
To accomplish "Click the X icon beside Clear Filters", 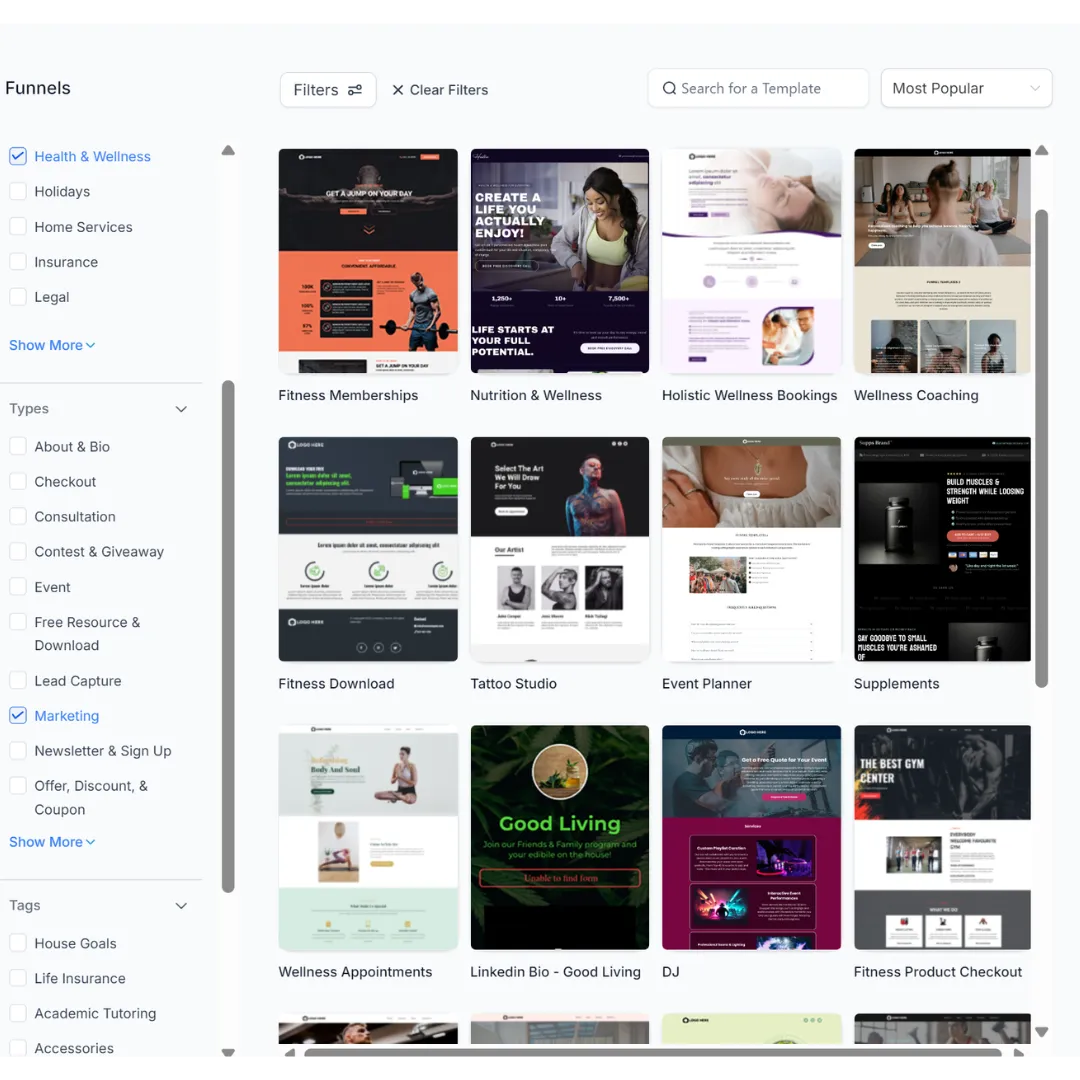I will pyautogui.click(x=397, y=90).
